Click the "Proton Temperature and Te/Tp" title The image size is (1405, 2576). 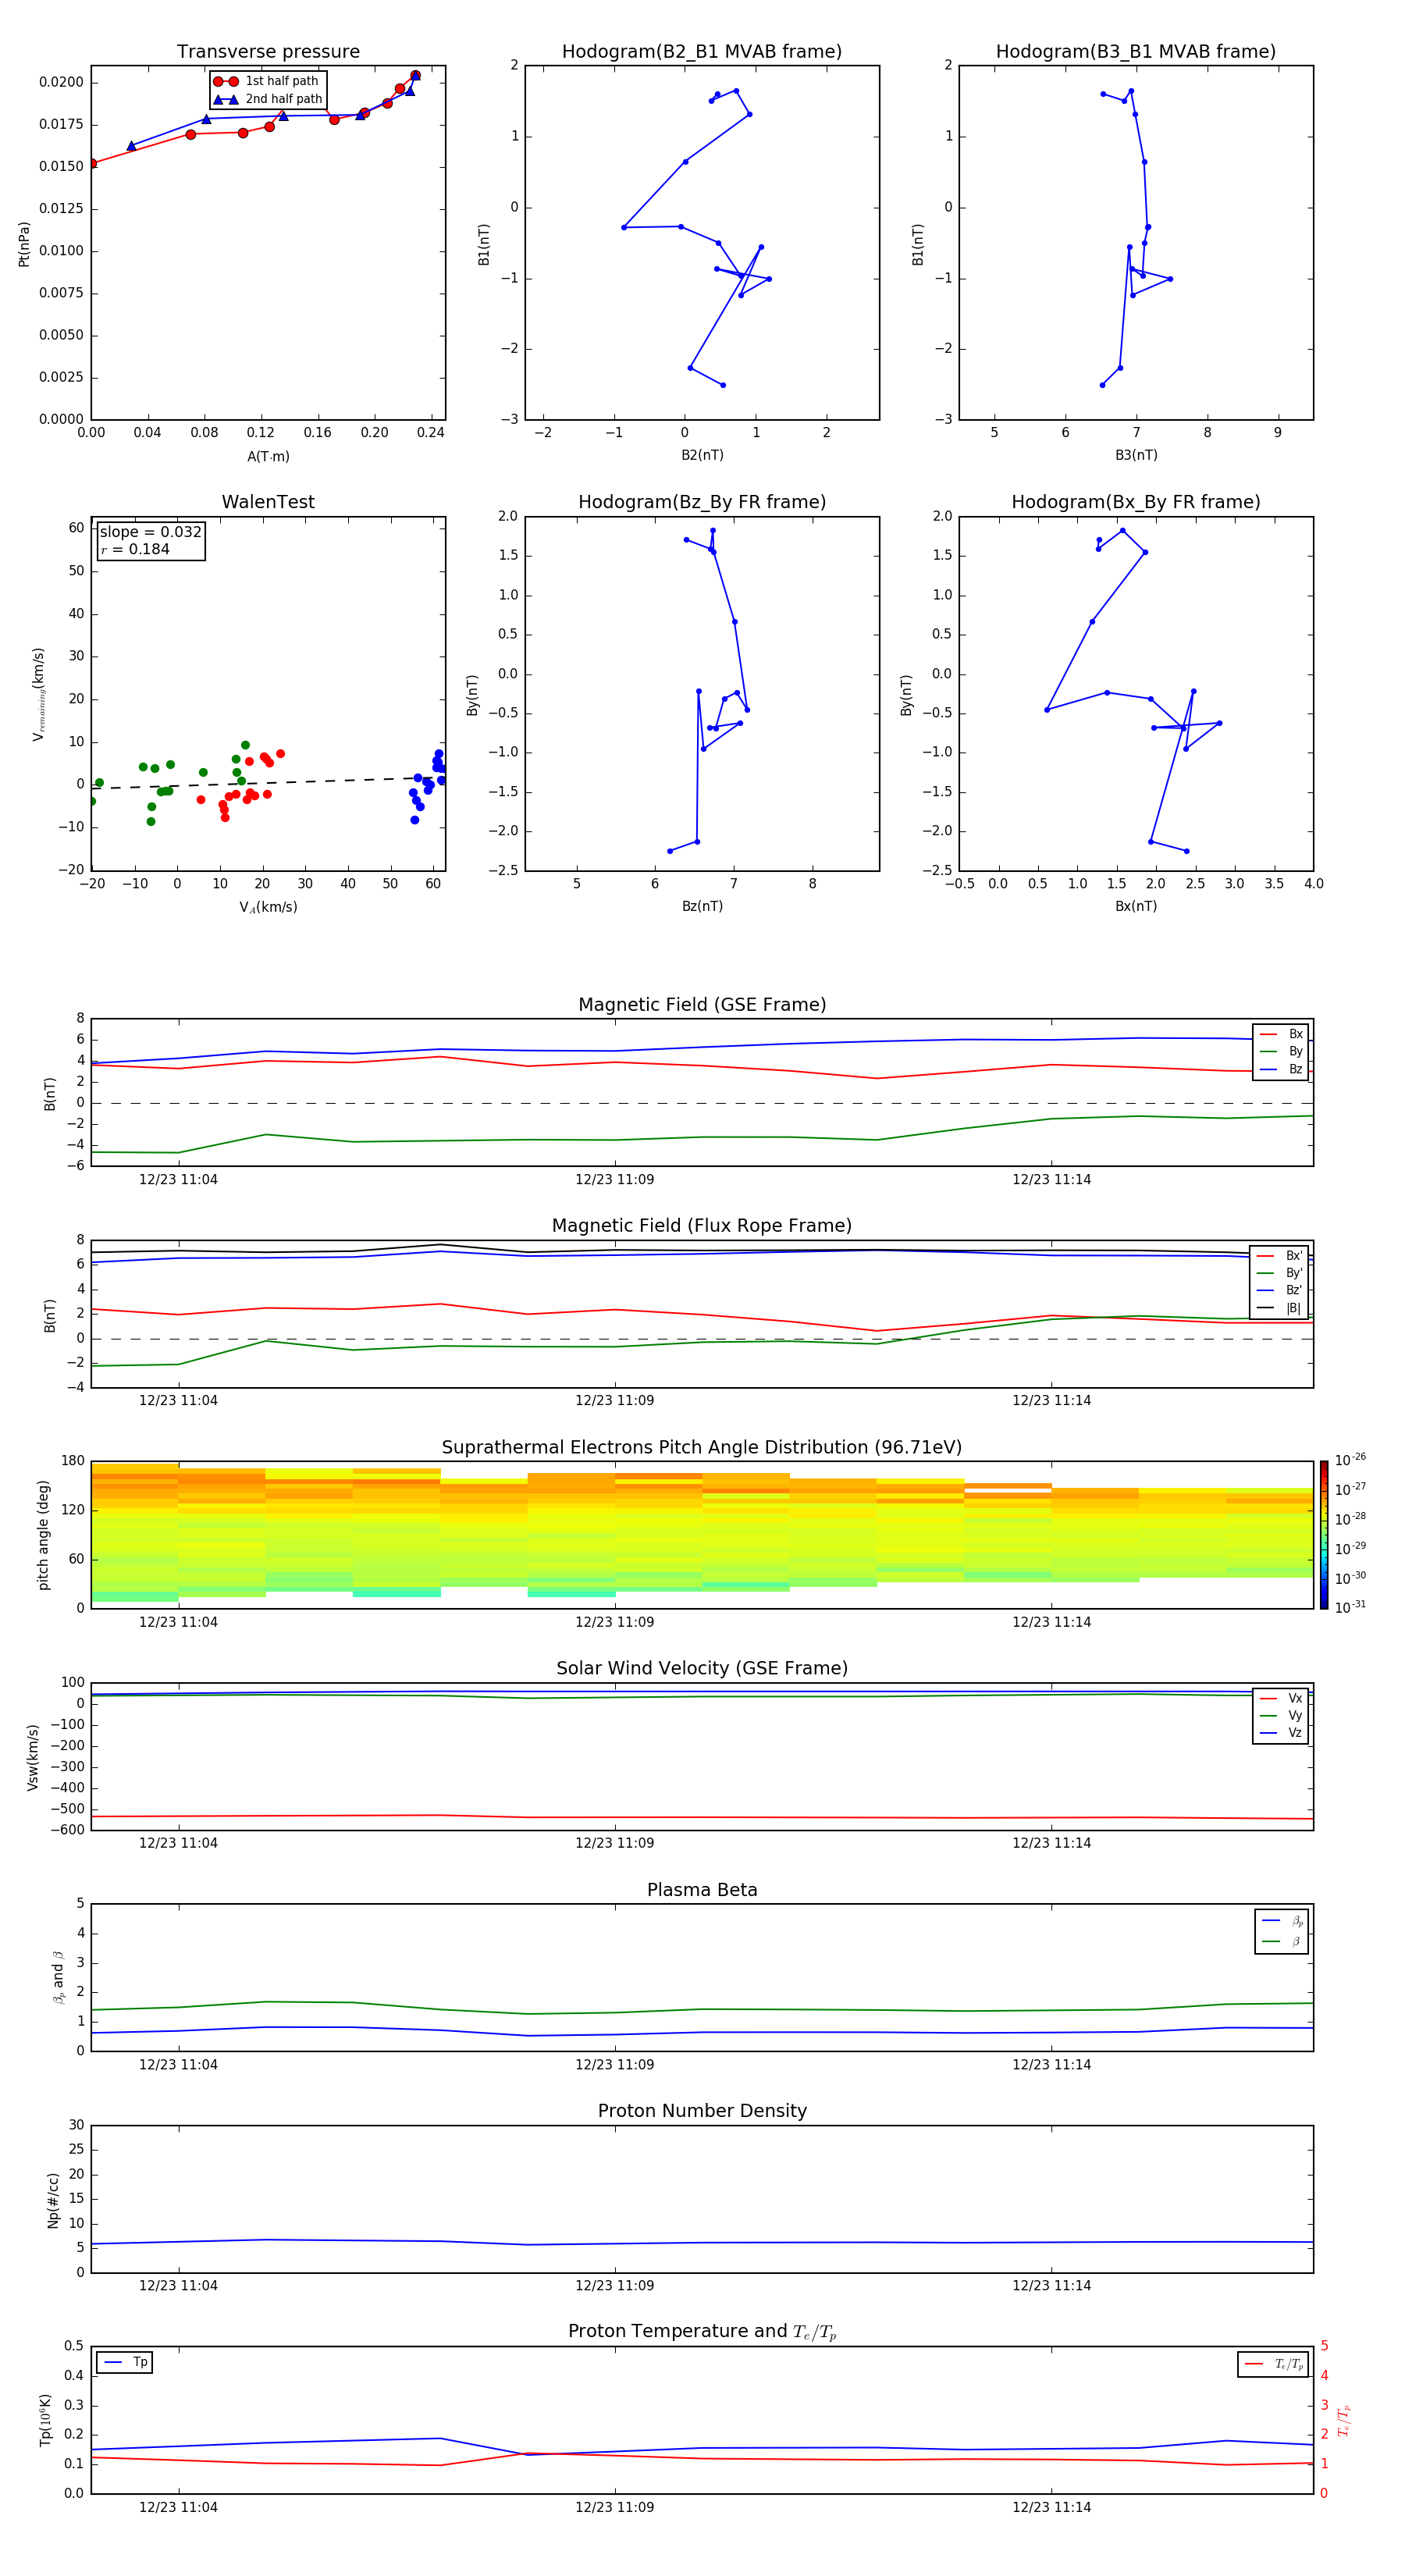pos(702,2331)
